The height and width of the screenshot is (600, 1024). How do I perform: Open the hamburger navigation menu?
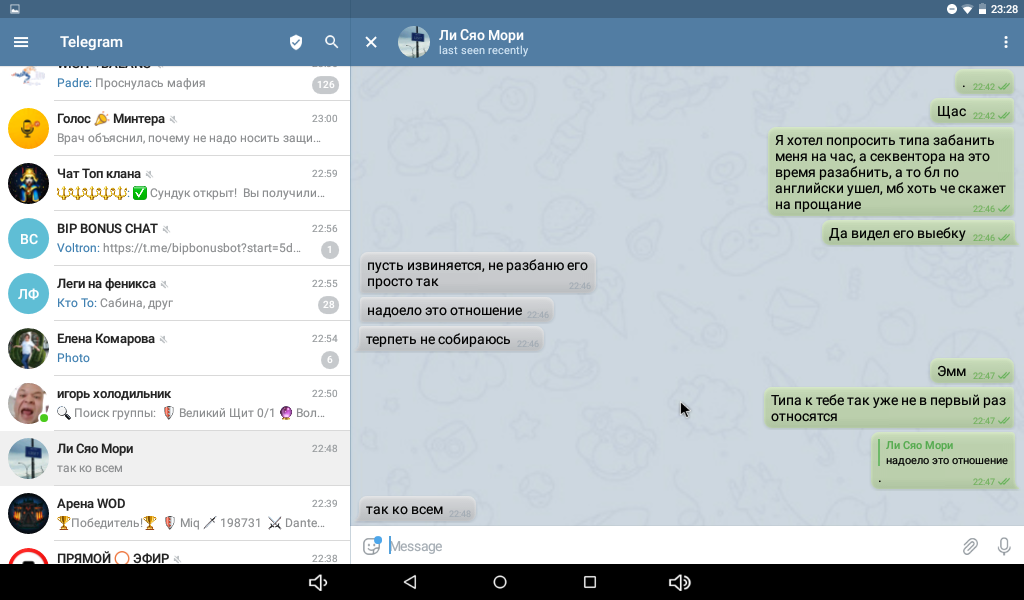21,42
